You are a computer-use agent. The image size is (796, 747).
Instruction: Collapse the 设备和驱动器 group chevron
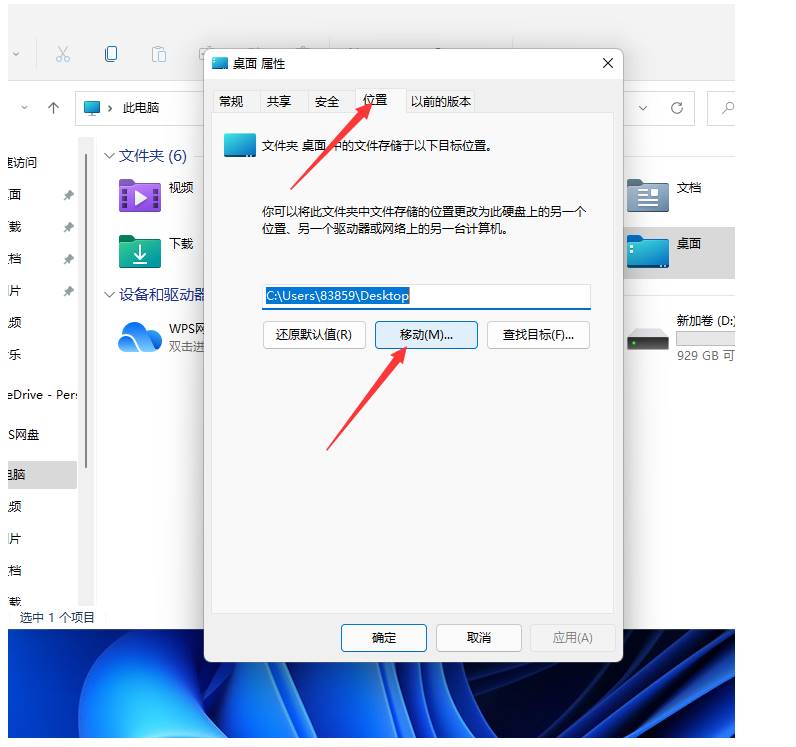[109, 295]
